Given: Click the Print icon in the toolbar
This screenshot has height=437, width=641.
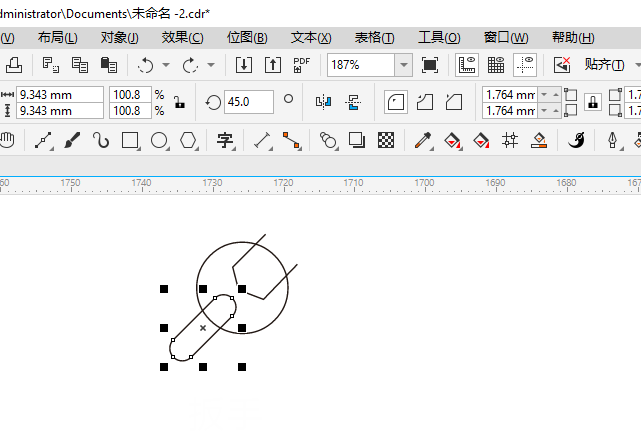Looking at the screenshot, I should point(13,65).
